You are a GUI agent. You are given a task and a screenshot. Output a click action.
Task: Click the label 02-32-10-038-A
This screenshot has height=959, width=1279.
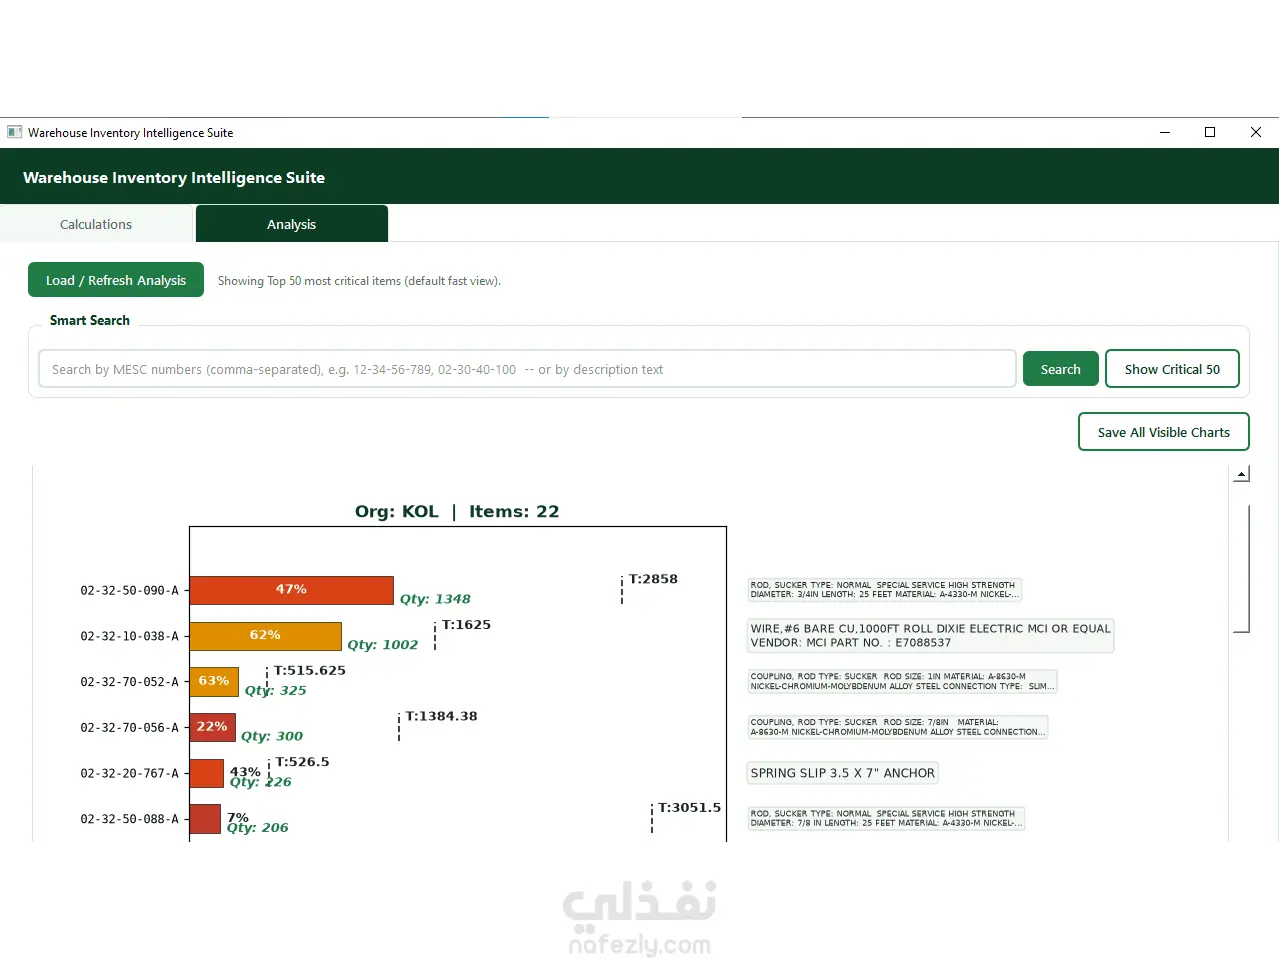130,636
